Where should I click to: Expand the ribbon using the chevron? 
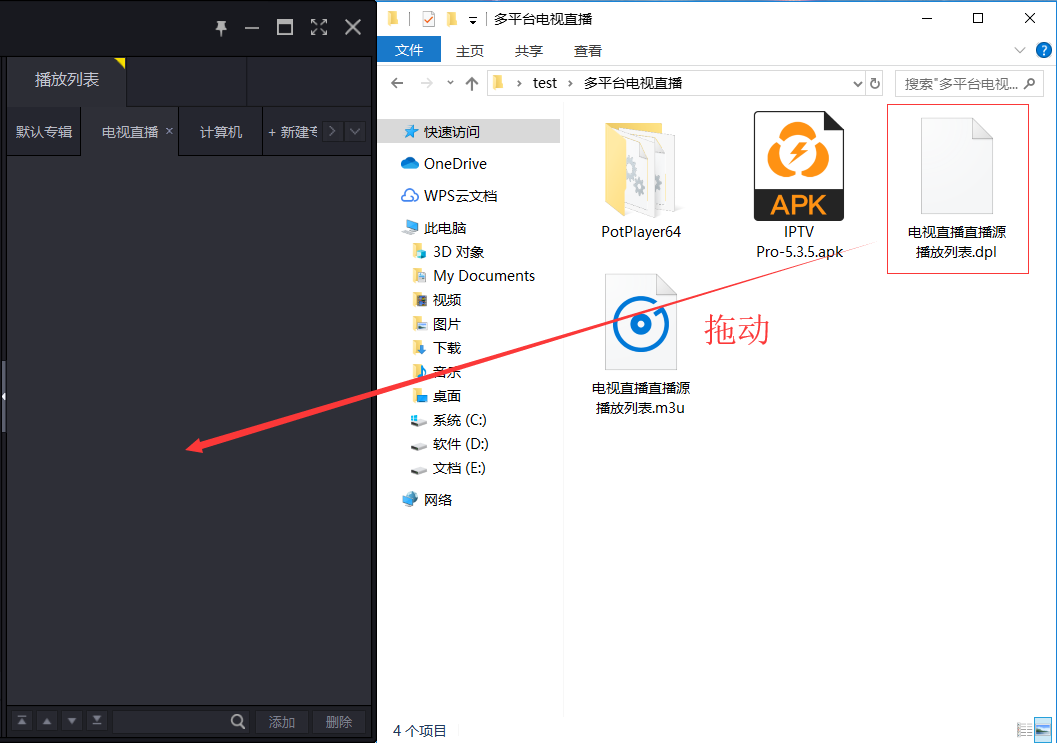tap(1018, 49)
